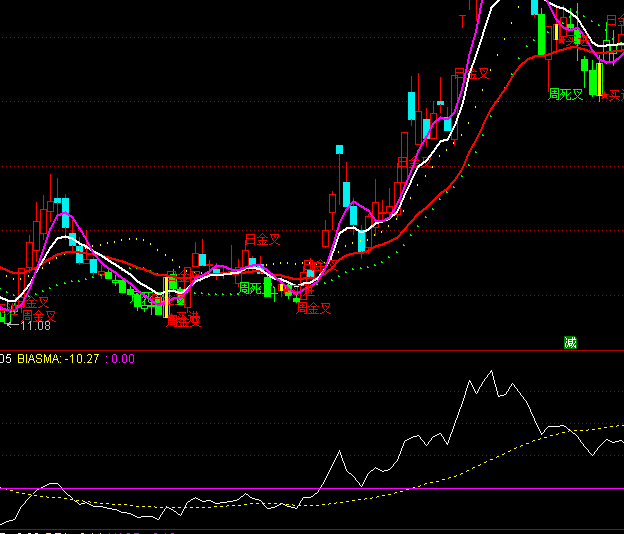Click the red T marker at the top
Image resolution: width=624 pixels, height=534 pixels.
tap(463, 20)
